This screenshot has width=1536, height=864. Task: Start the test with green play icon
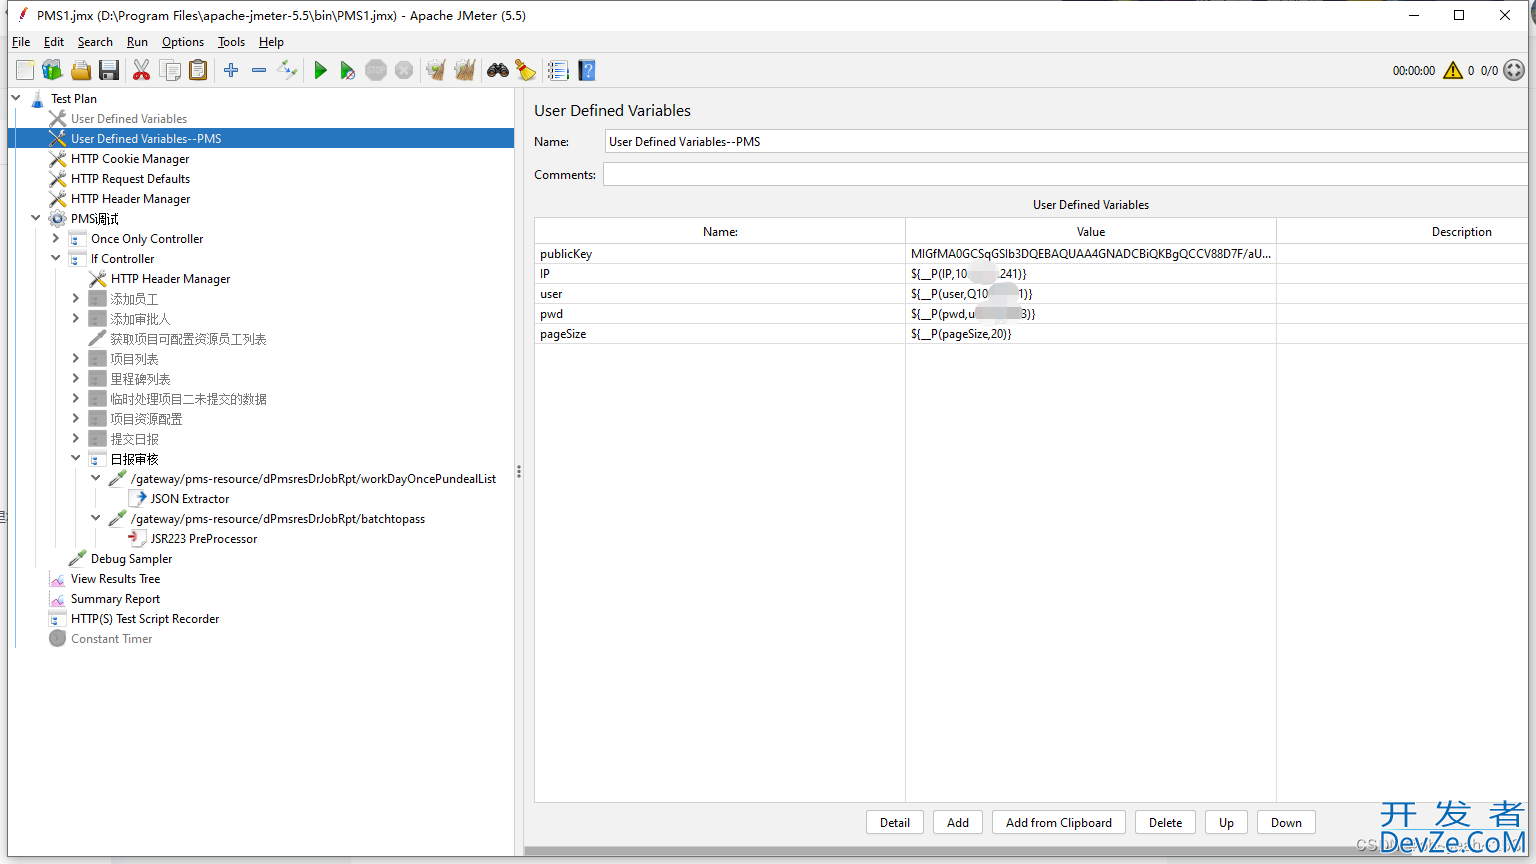click(320, 70)
